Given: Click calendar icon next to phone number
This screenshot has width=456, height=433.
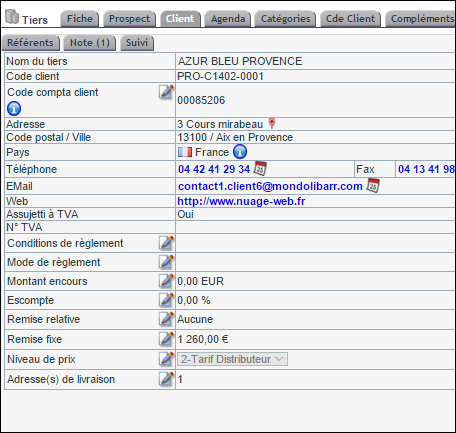Looking at the screenshot, I should 260,168.
